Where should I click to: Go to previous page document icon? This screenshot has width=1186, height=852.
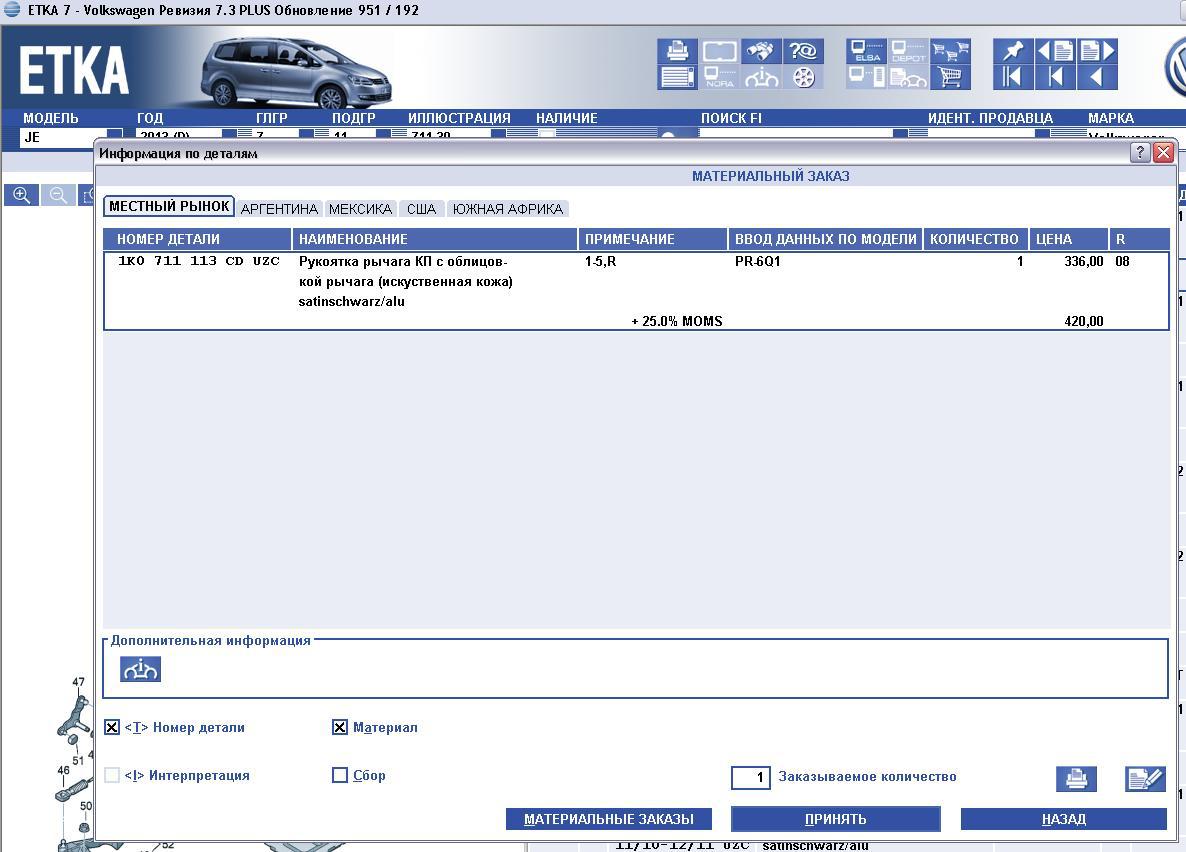(1055, 51)
